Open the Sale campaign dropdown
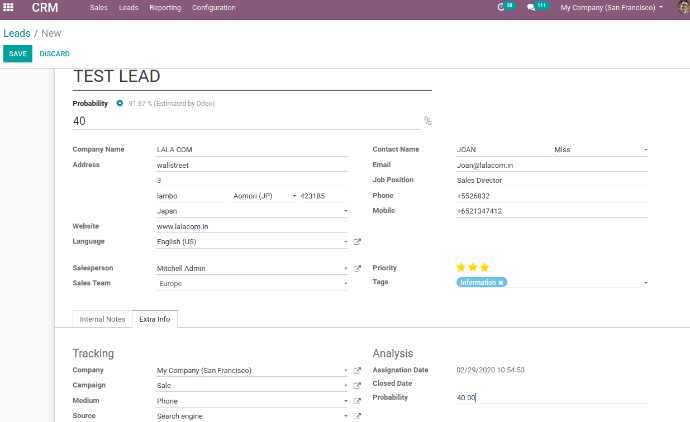Viewport: 690px width, 422px height. point(345,385)
